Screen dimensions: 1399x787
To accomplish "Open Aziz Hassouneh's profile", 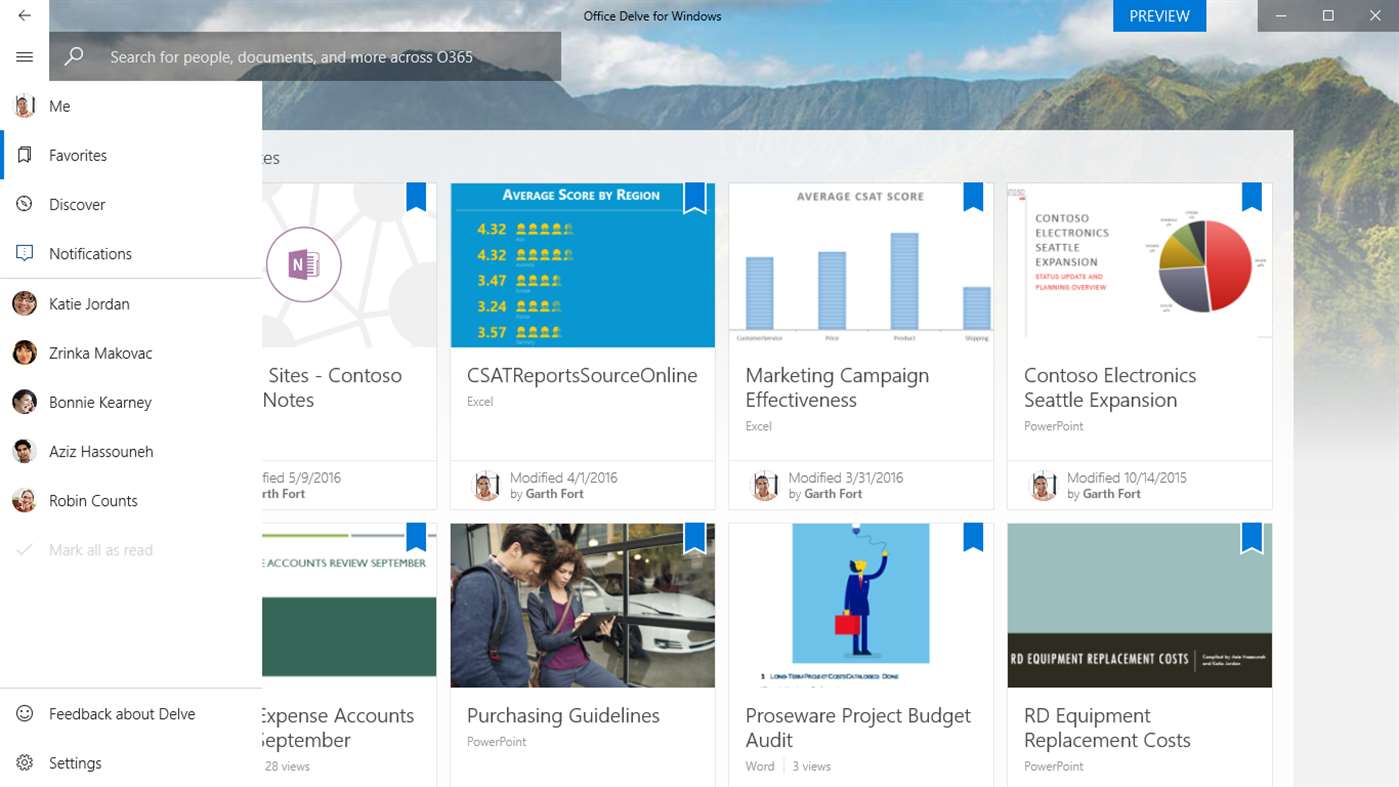I will (x=131, y=451).
